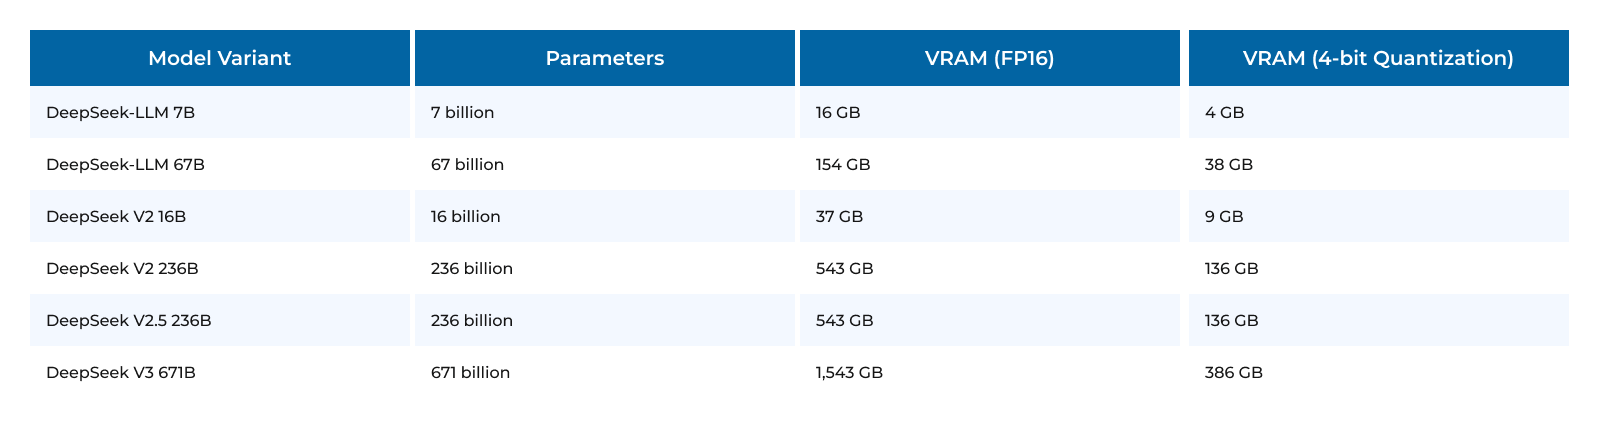Image resolution: width=1600 pixels, height=422 pixels.
Task: Click the DeepSeek V2.5 236B cell
Action: coord(129,321)
